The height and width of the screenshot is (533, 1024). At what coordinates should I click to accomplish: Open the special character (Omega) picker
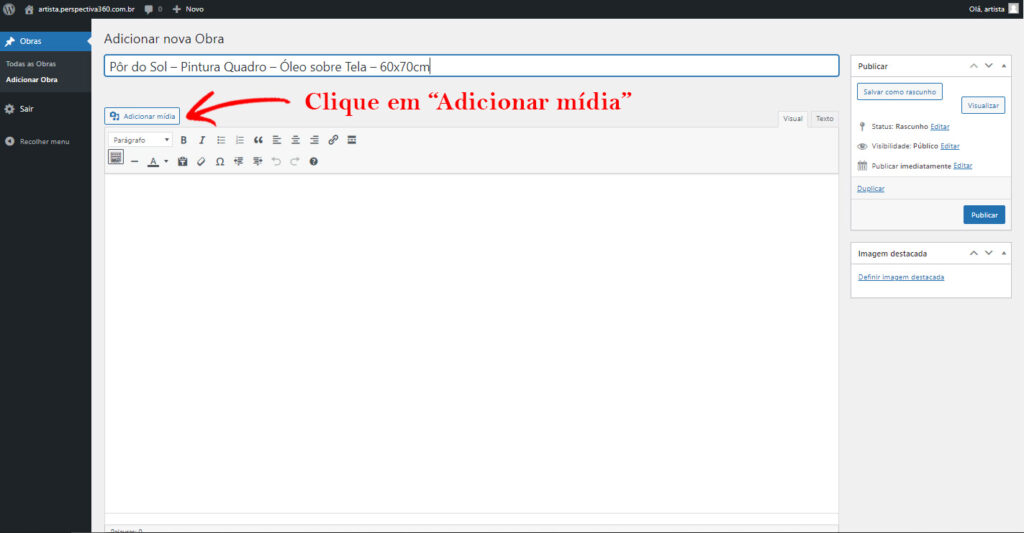pos(220,161)
